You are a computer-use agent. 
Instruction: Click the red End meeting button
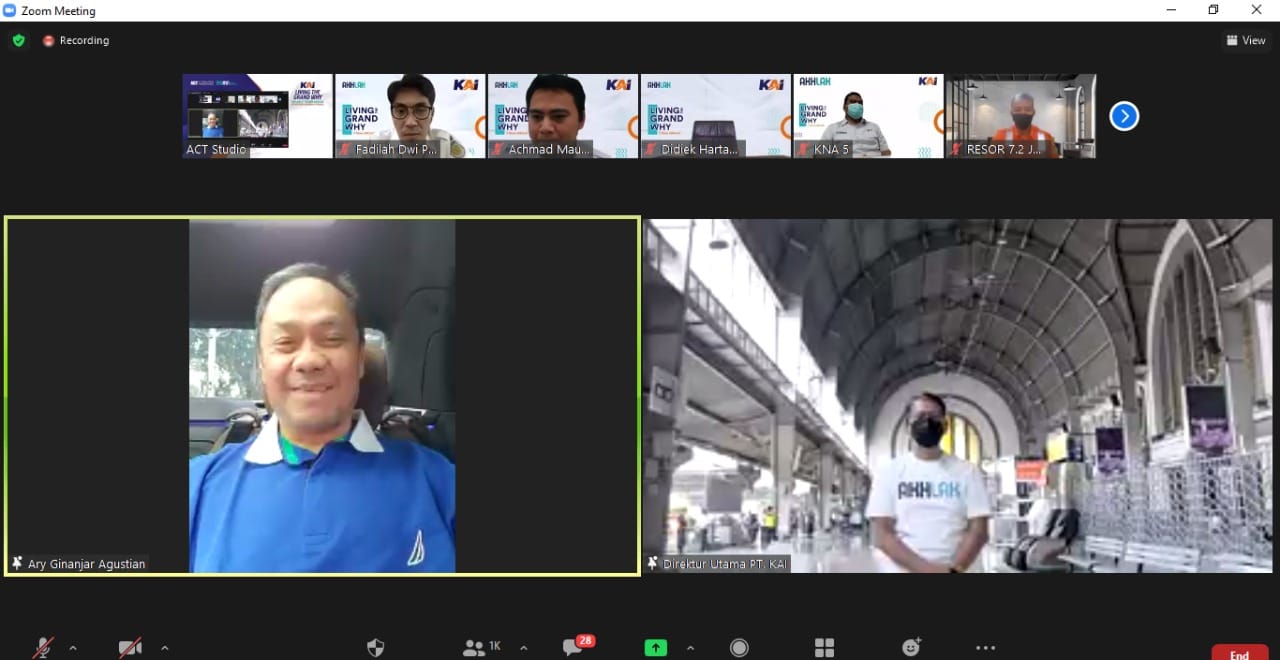coord(1239,654)
